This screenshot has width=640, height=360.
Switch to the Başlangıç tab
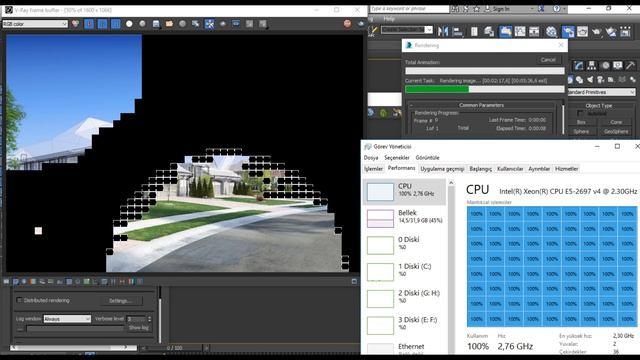480,169
